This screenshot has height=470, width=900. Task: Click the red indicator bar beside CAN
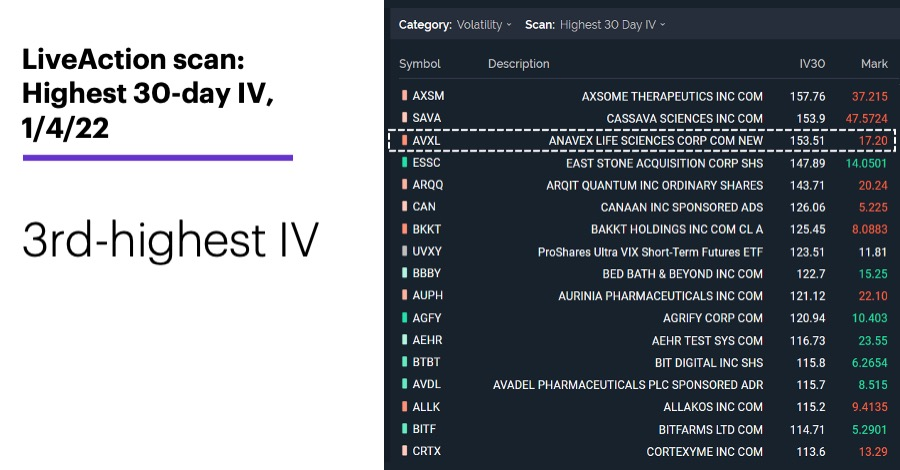(405, 207)
